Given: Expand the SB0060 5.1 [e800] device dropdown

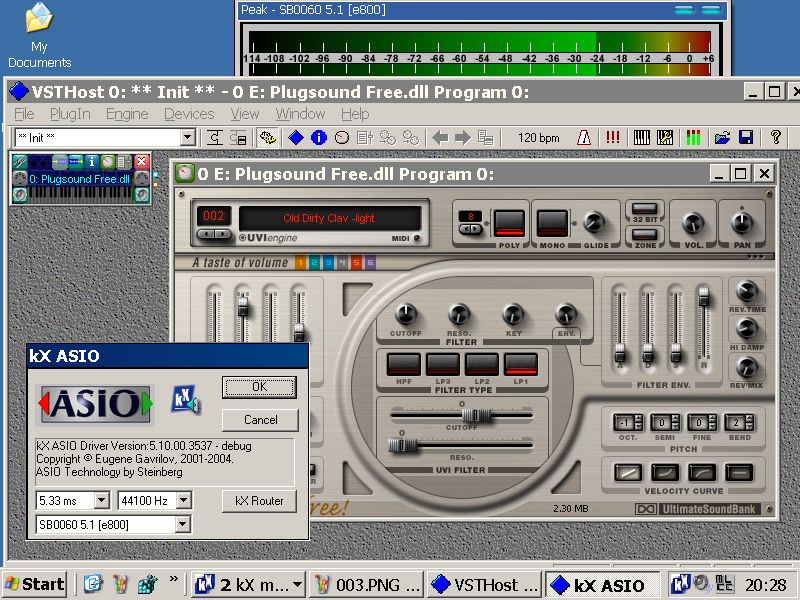Looking at the screenshot, I should [183, 524].
